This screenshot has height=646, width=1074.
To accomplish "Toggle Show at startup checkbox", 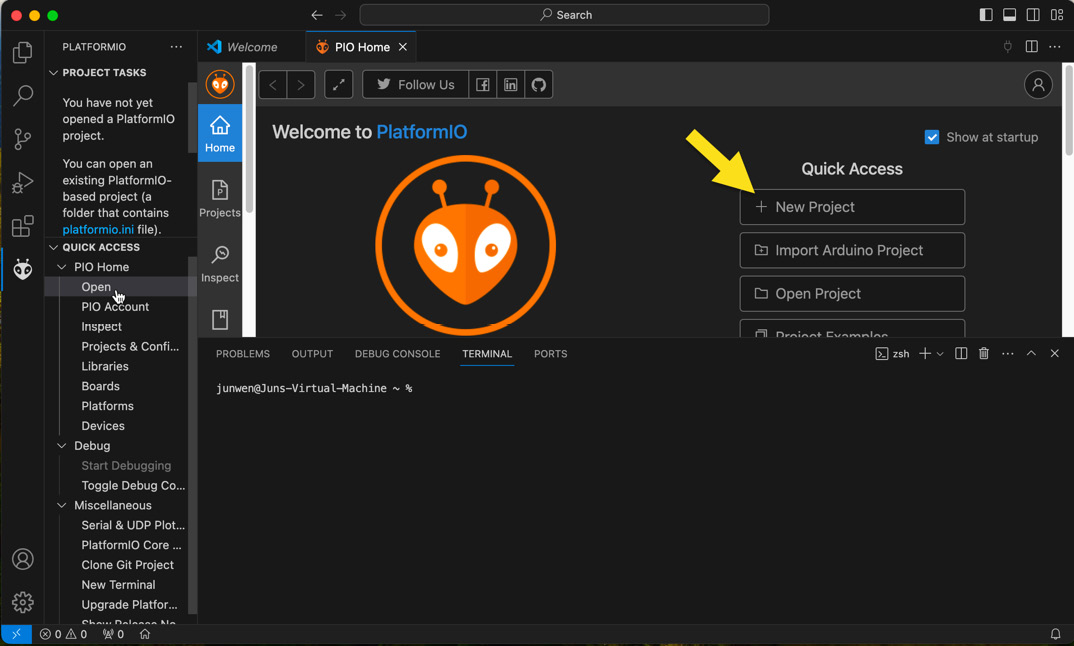I will [x=932, y=137].
